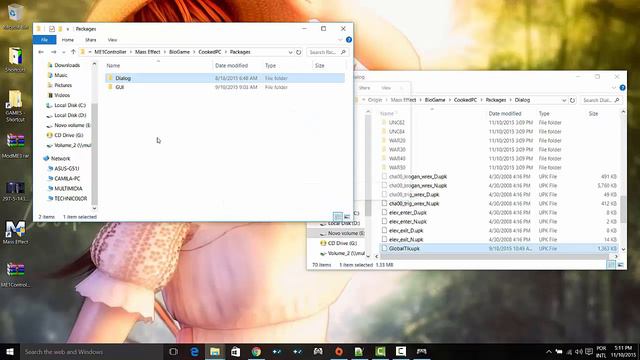Viewport: 640px width, 360px height.
Task: Open Help in the Dialog window
Action: [622, 88]
